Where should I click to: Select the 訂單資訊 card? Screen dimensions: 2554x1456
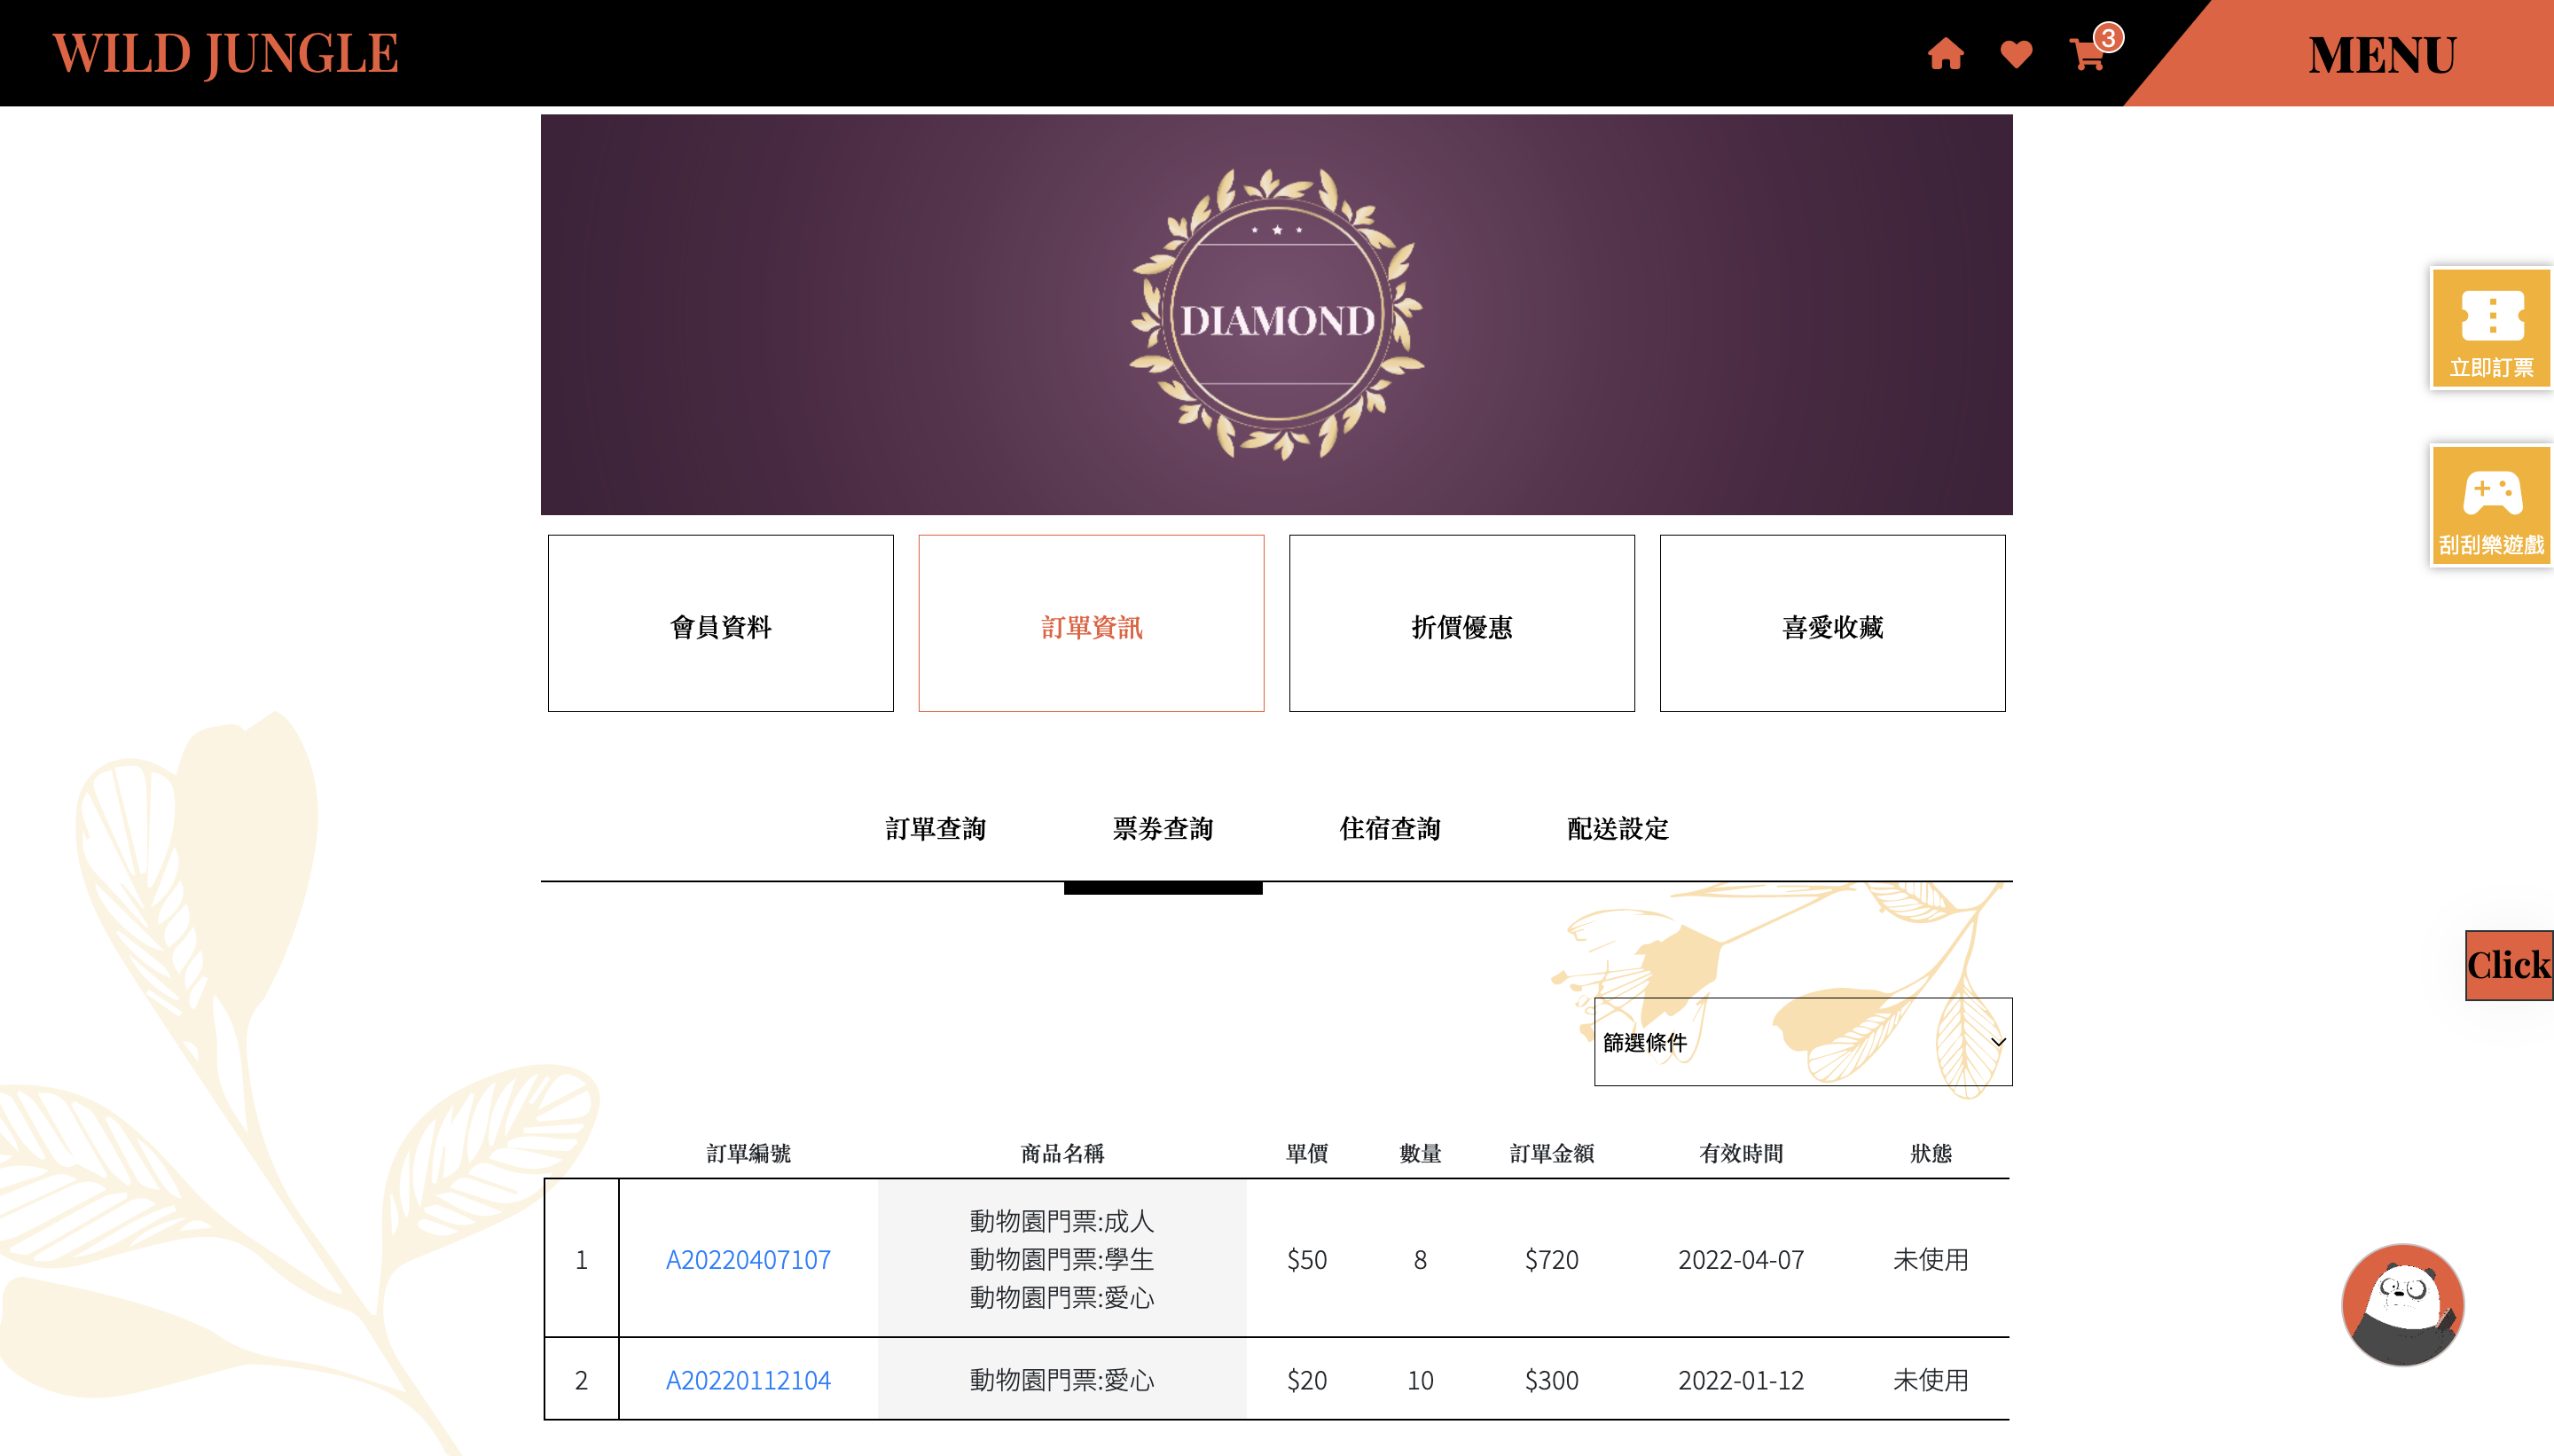click(1091, 623)
